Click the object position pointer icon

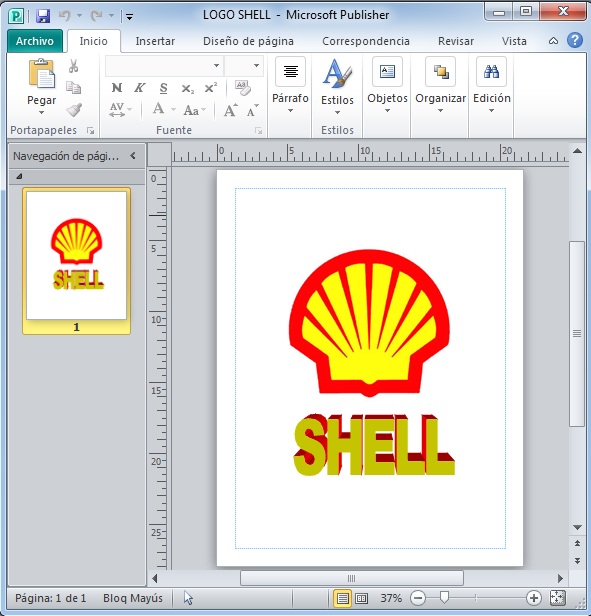188,598
